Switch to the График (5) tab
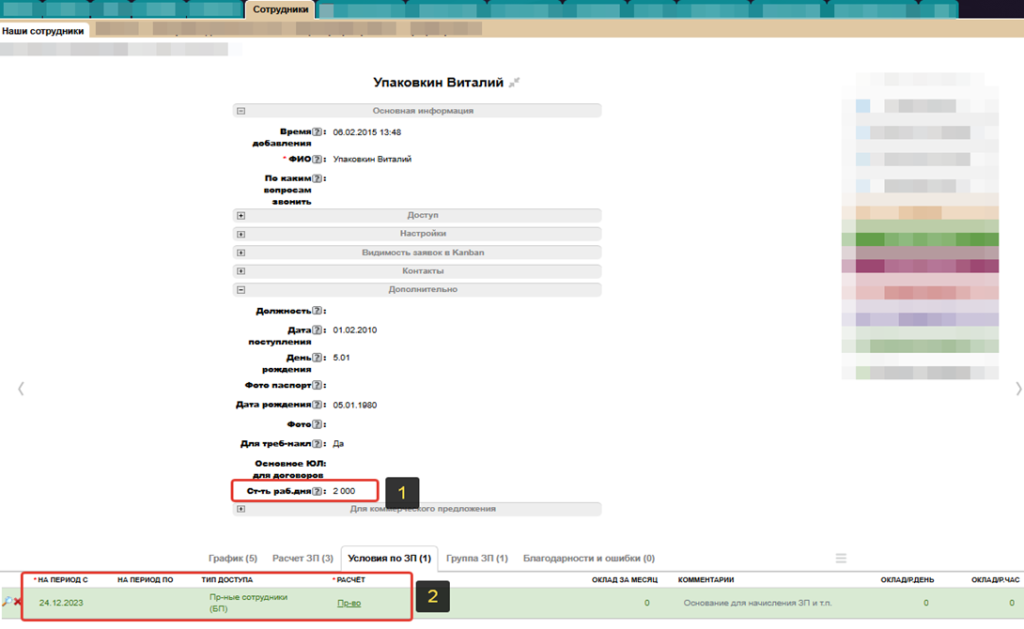The height and width of the screenshot is (629, 1024). coord(232,558)
